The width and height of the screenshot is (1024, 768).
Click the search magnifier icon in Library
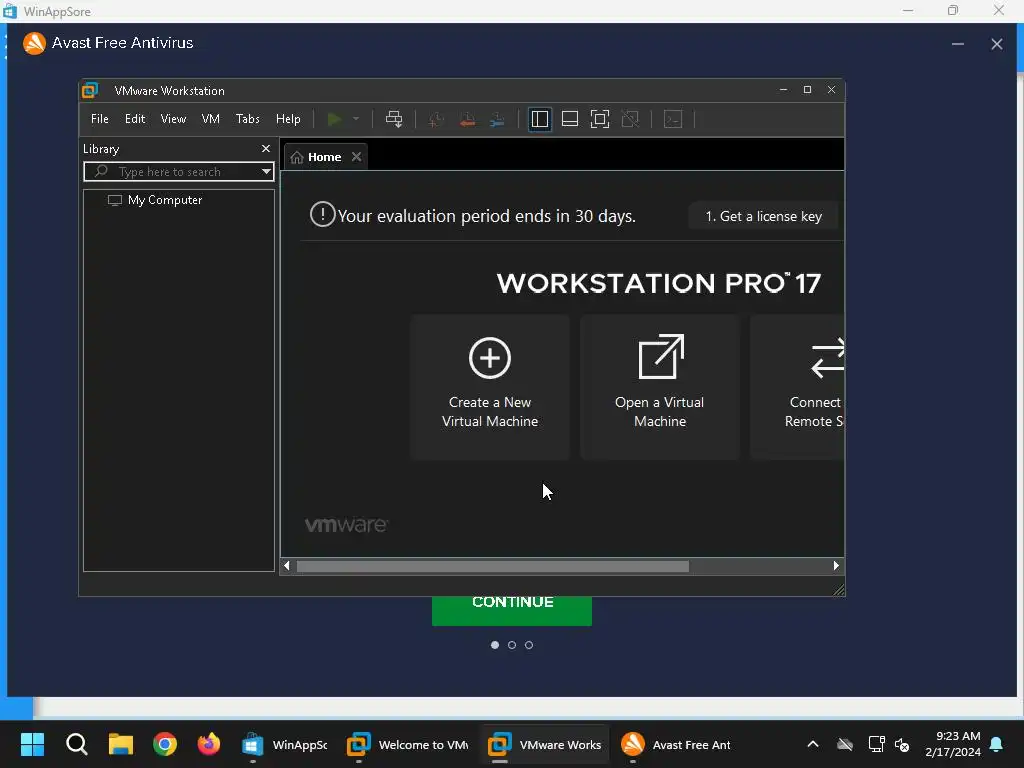(x=101, y=171)
